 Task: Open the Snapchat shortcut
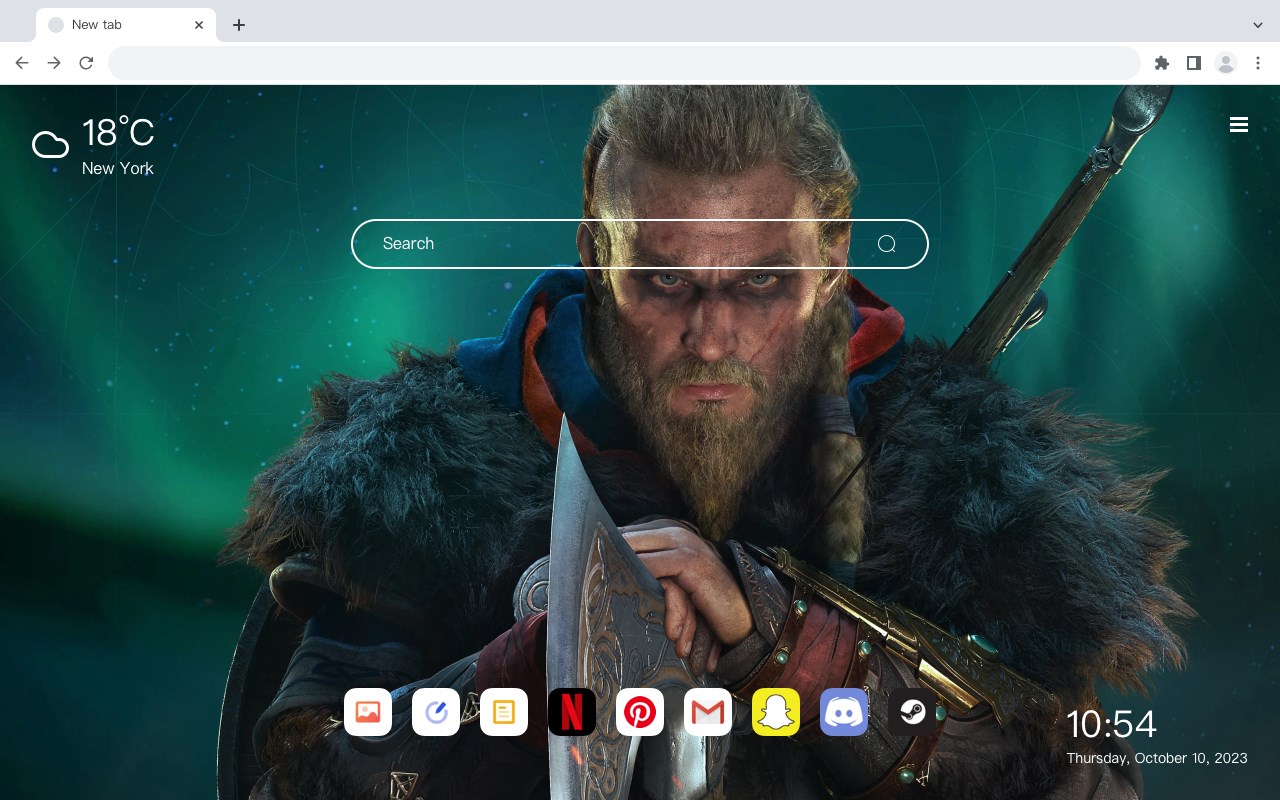776,712
